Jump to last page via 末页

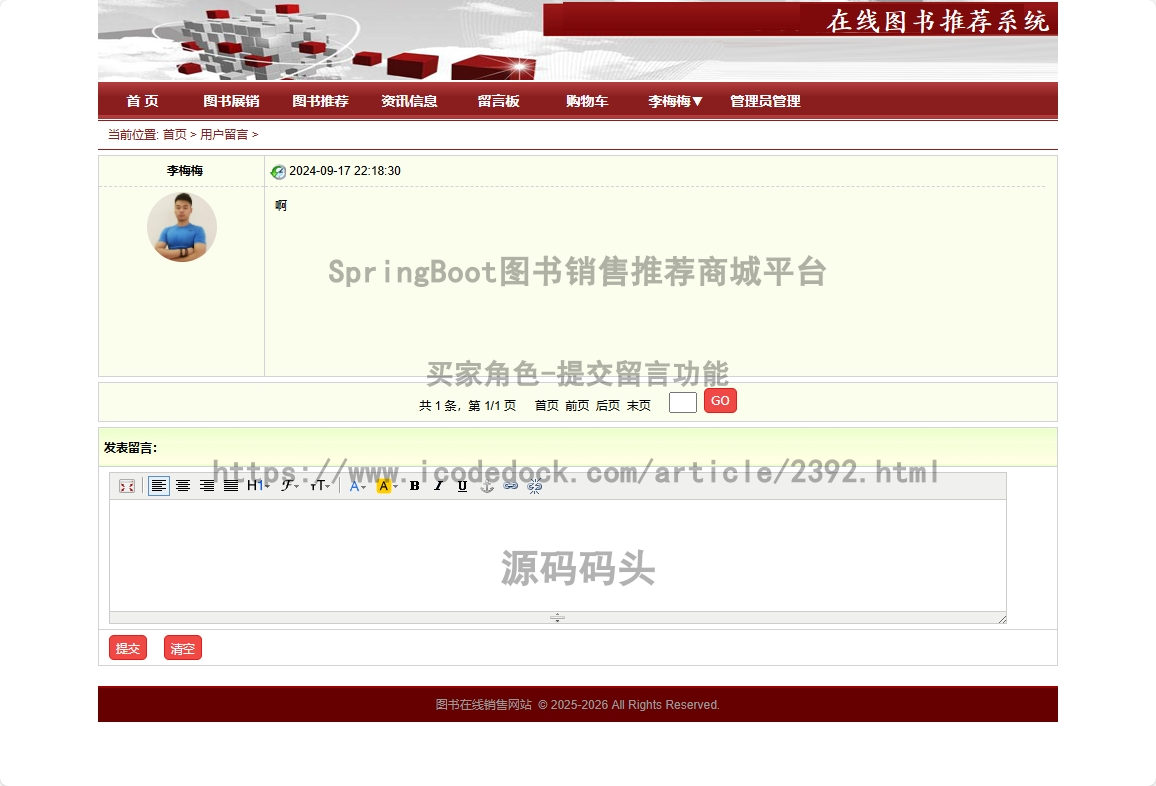tap(638, 406)
